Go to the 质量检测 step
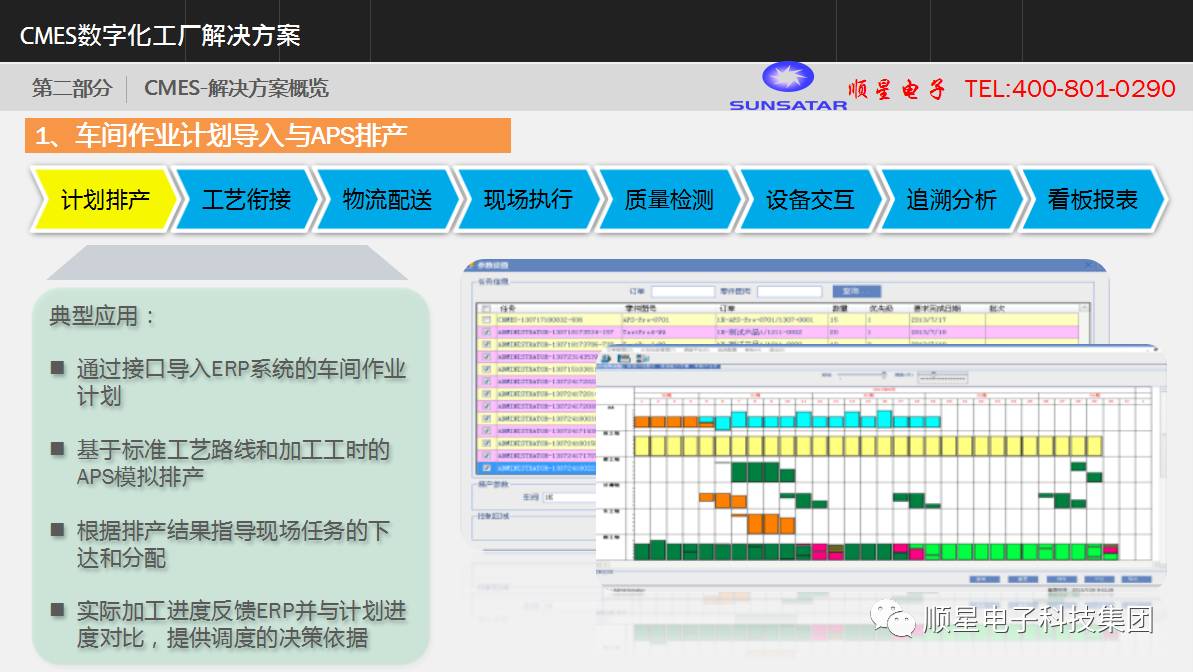This screenshot has width=1193, height=672. [x=668, y=200]
